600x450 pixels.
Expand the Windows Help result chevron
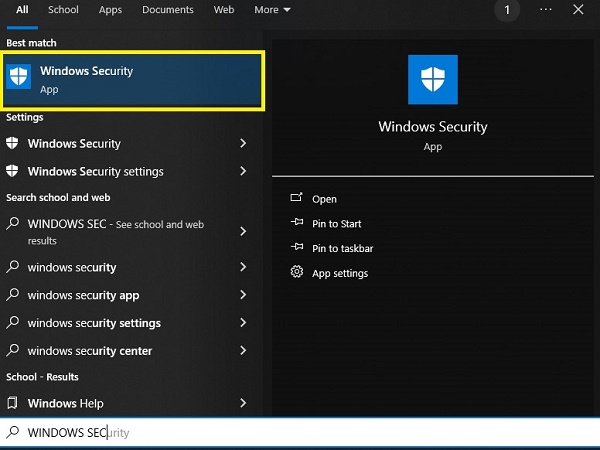[243, 403]
